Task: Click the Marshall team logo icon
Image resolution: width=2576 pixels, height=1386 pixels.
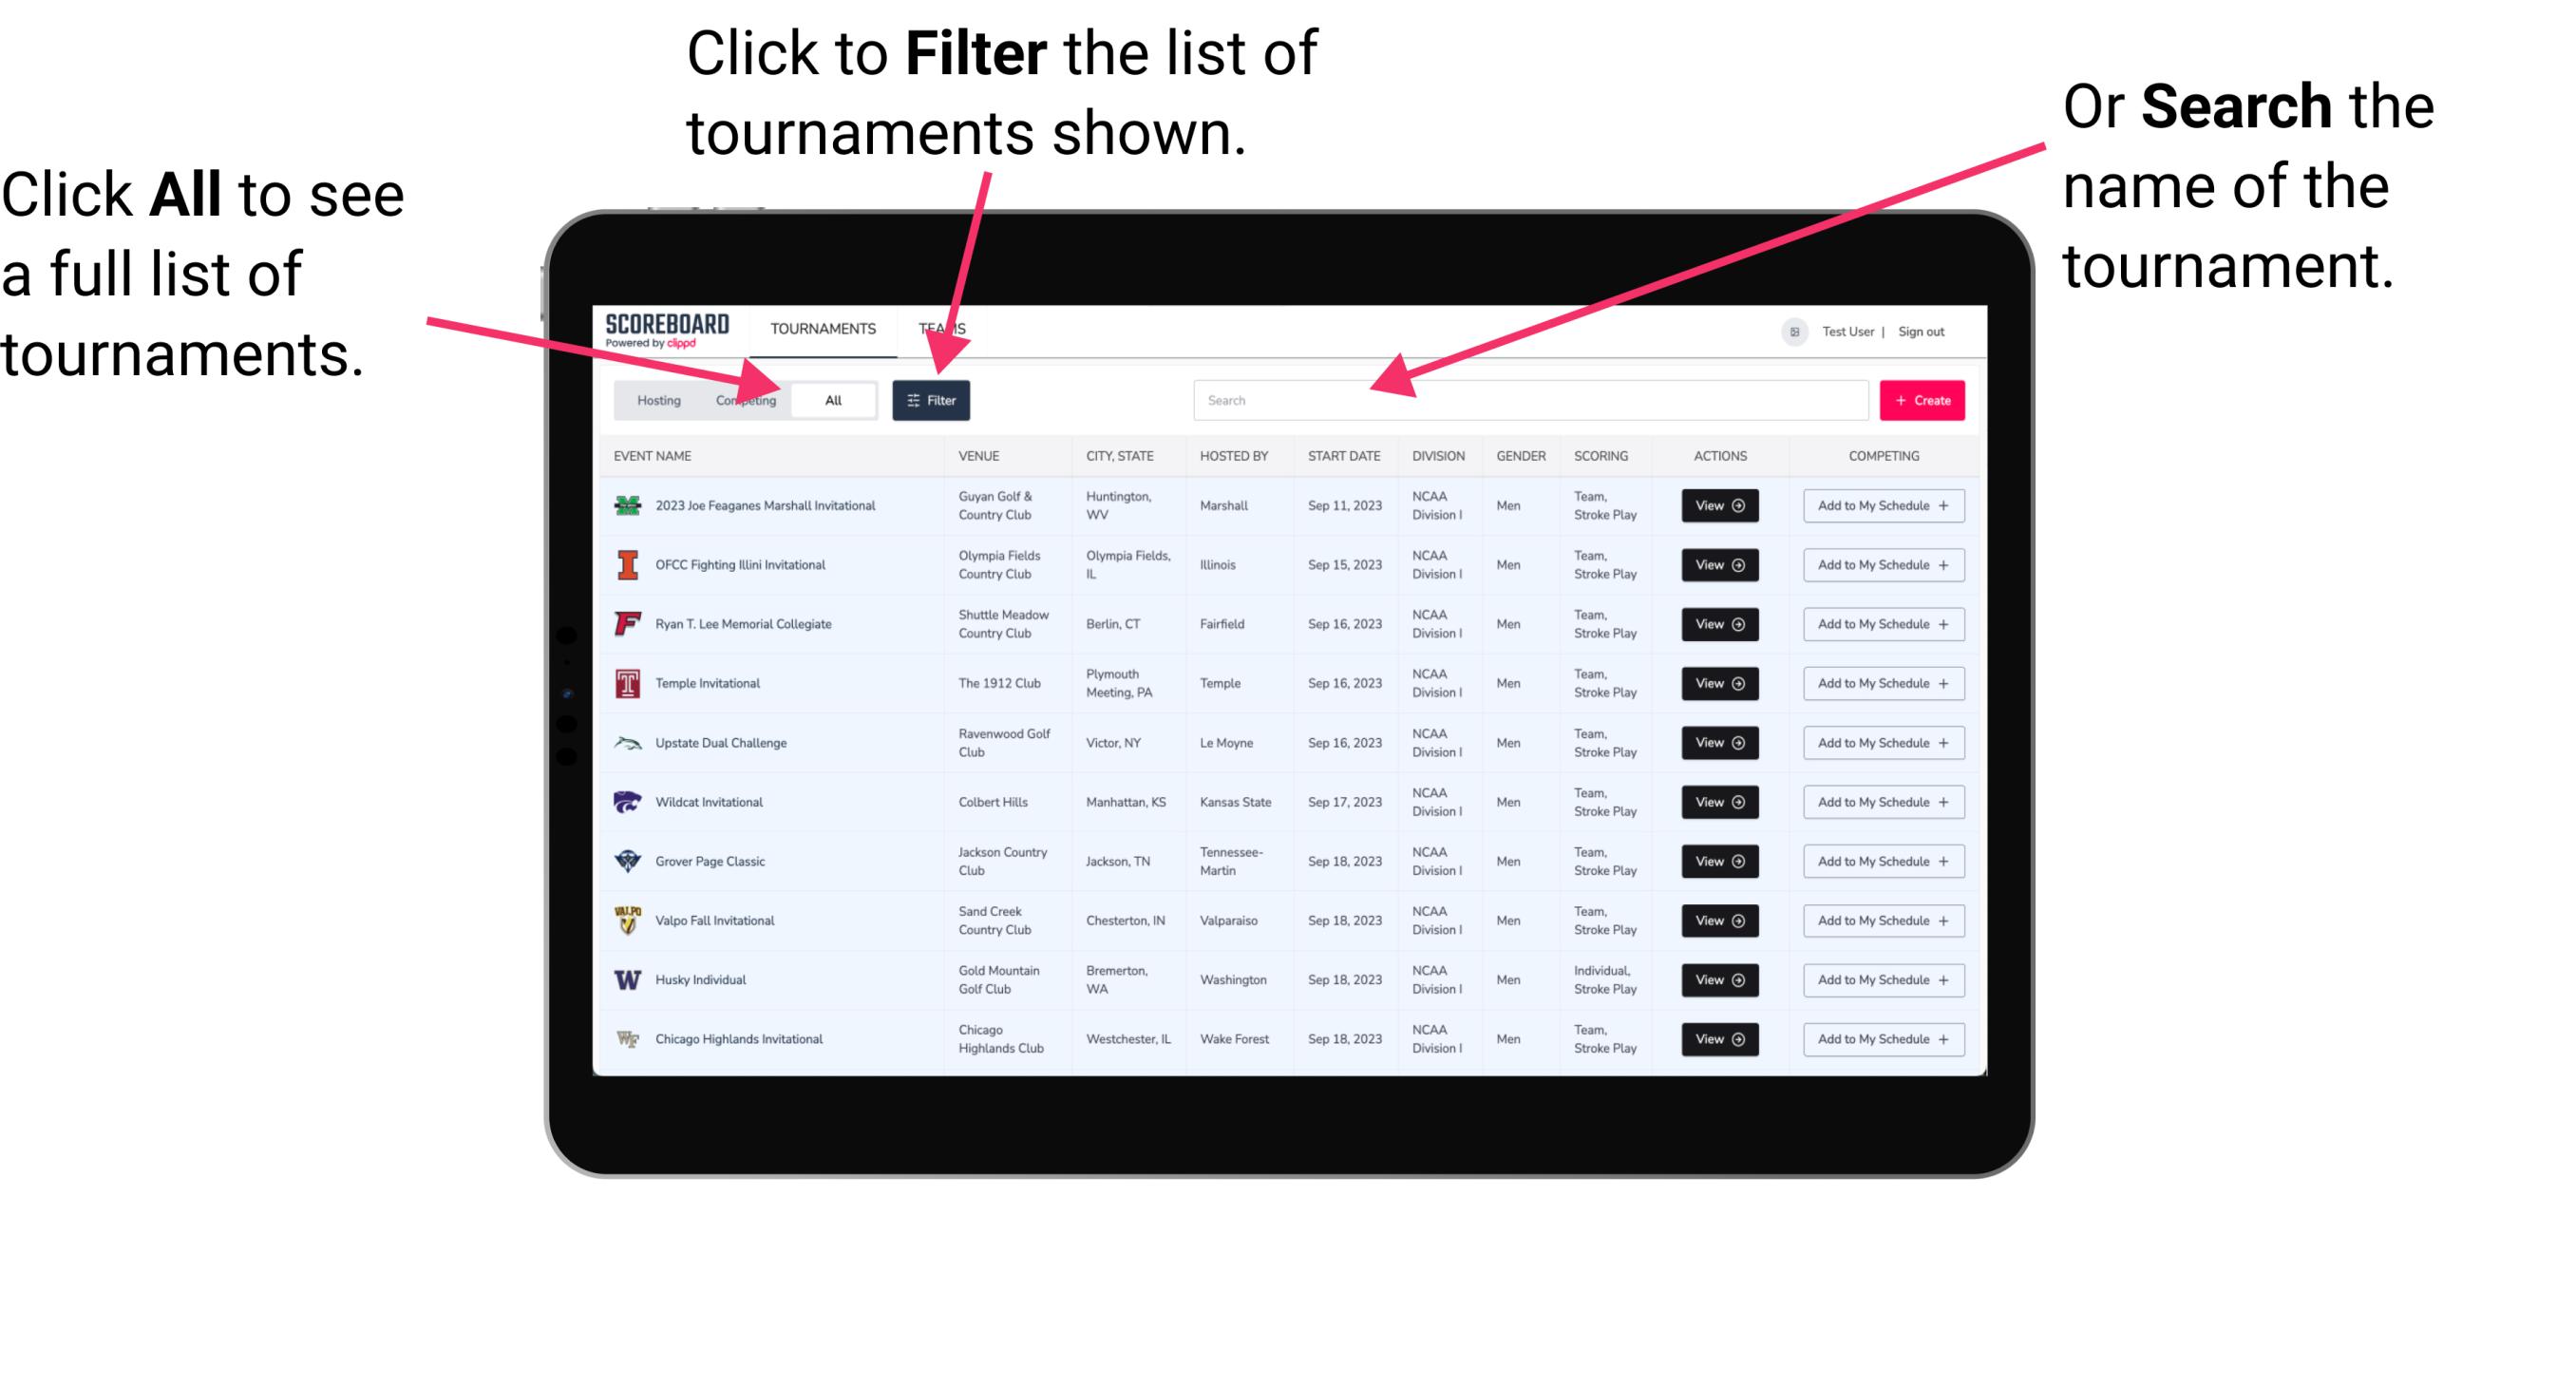Action: pyautogui.click(x=630, y=505)
